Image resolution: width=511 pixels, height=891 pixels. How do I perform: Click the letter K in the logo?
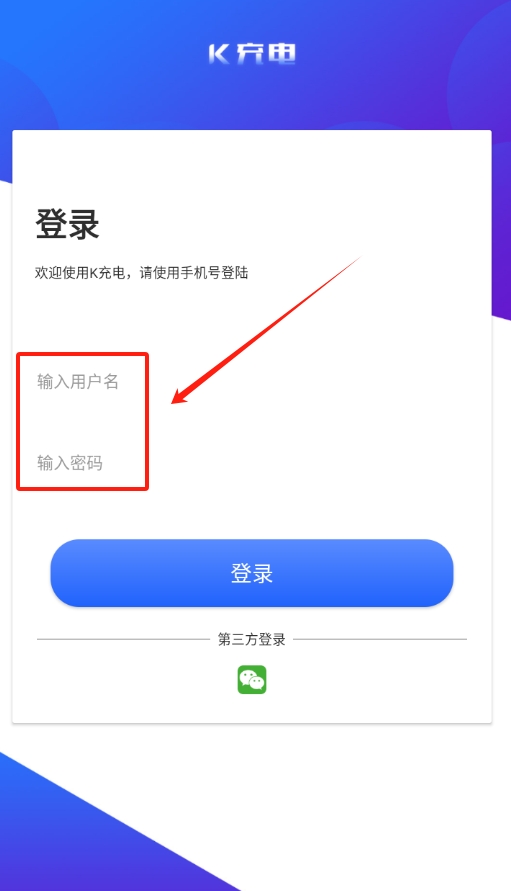[219, 54]
